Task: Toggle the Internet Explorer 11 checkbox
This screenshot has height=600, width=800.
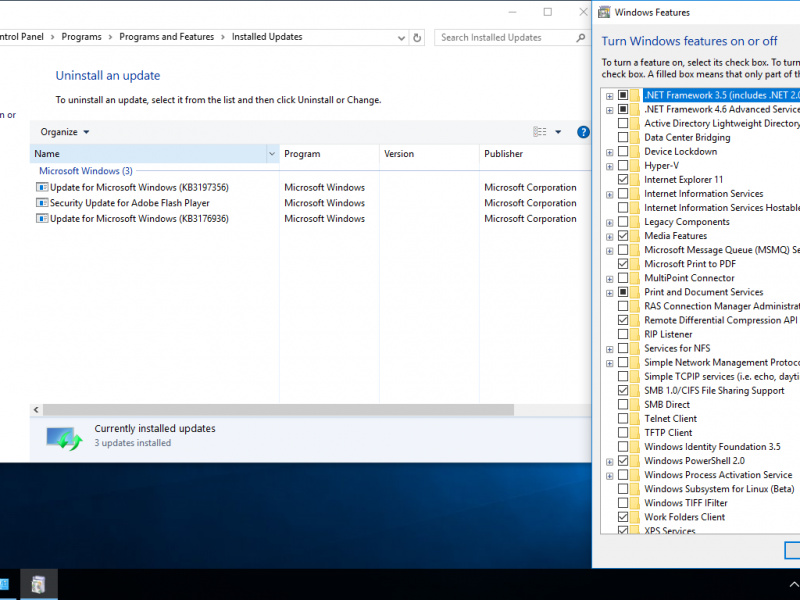Action: (623, 180)
